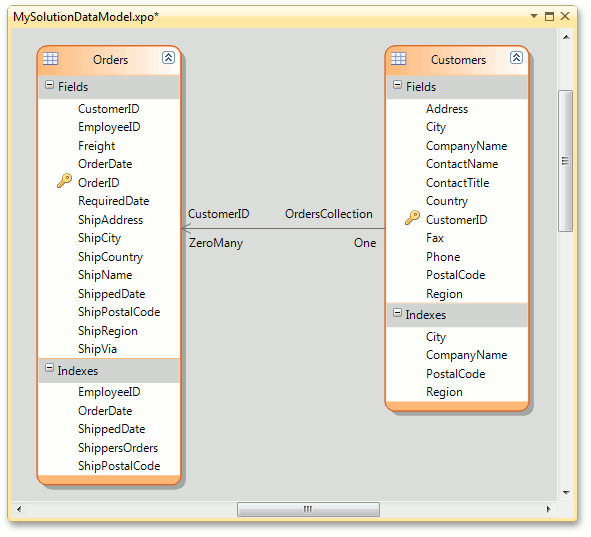
Task: Click the CustomerID relationship end label
Action: pos(219,214)
